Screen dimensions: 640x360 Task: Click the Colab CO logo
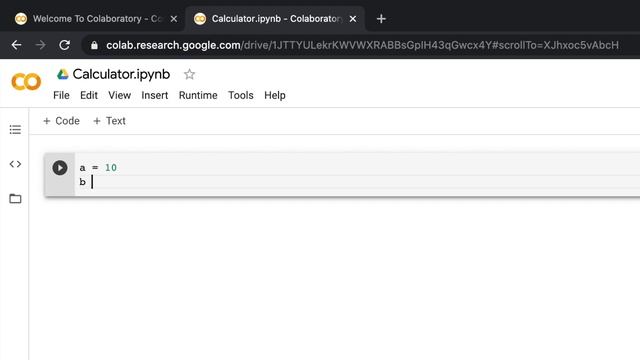pyautogui.click(x=26, y=82)
